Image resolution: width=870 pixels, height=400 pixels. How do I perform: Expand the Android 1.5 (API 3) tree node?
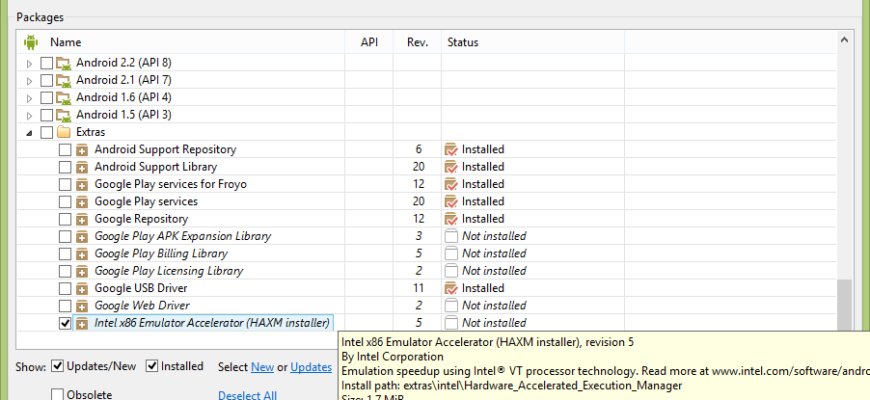coord(30,115)
